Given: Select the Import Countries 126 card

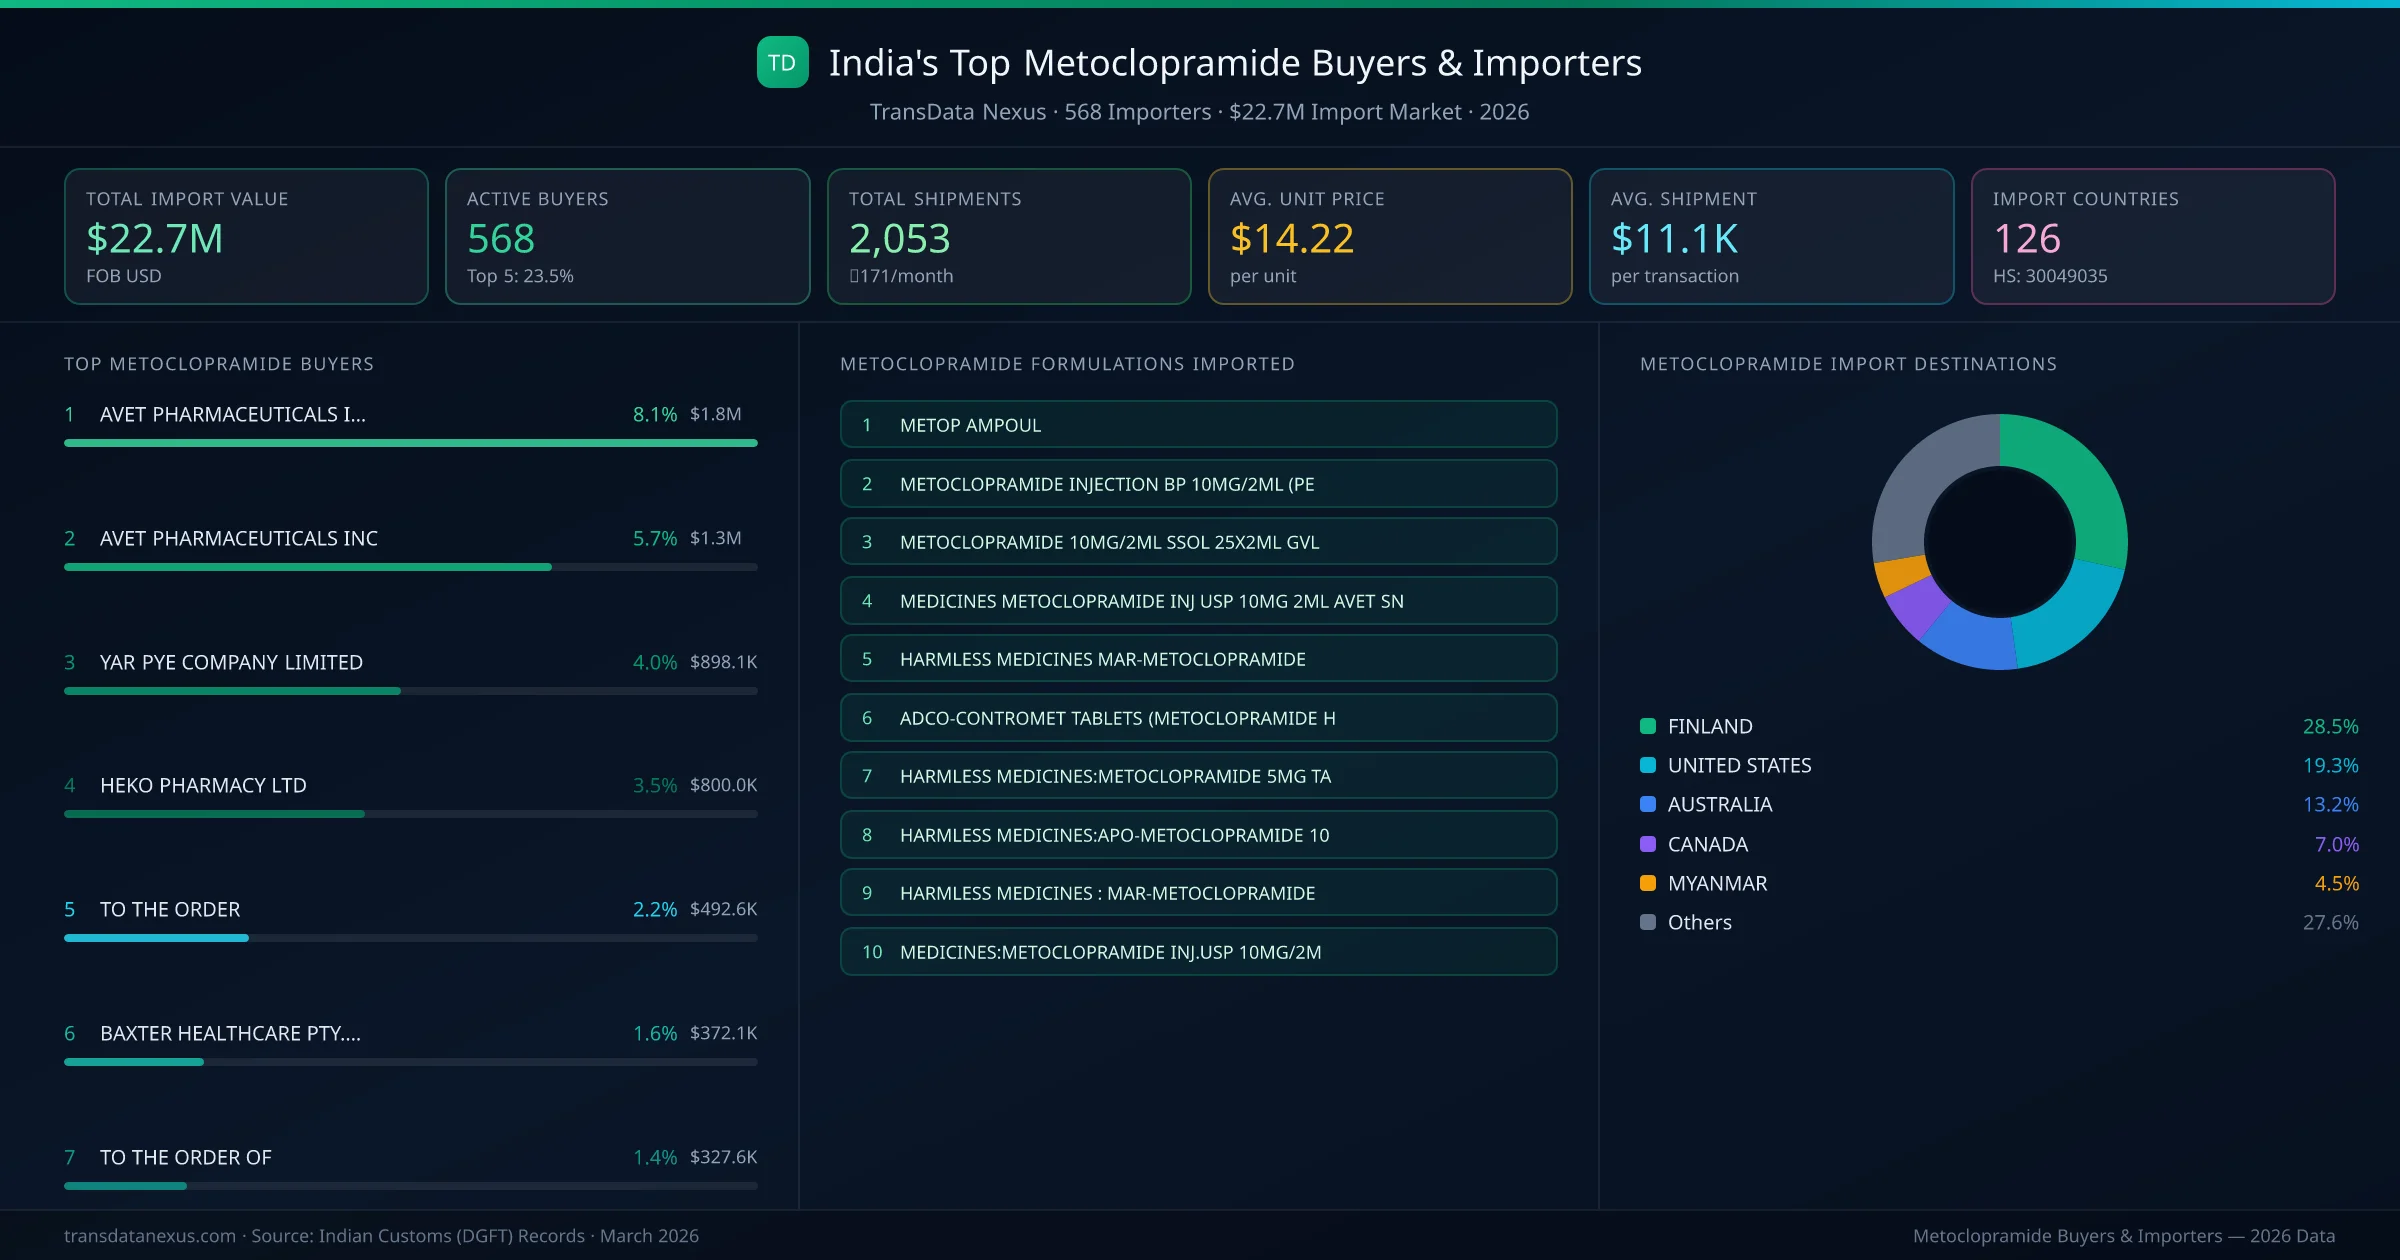Looking at the screenshot, I should (2154, 236).
